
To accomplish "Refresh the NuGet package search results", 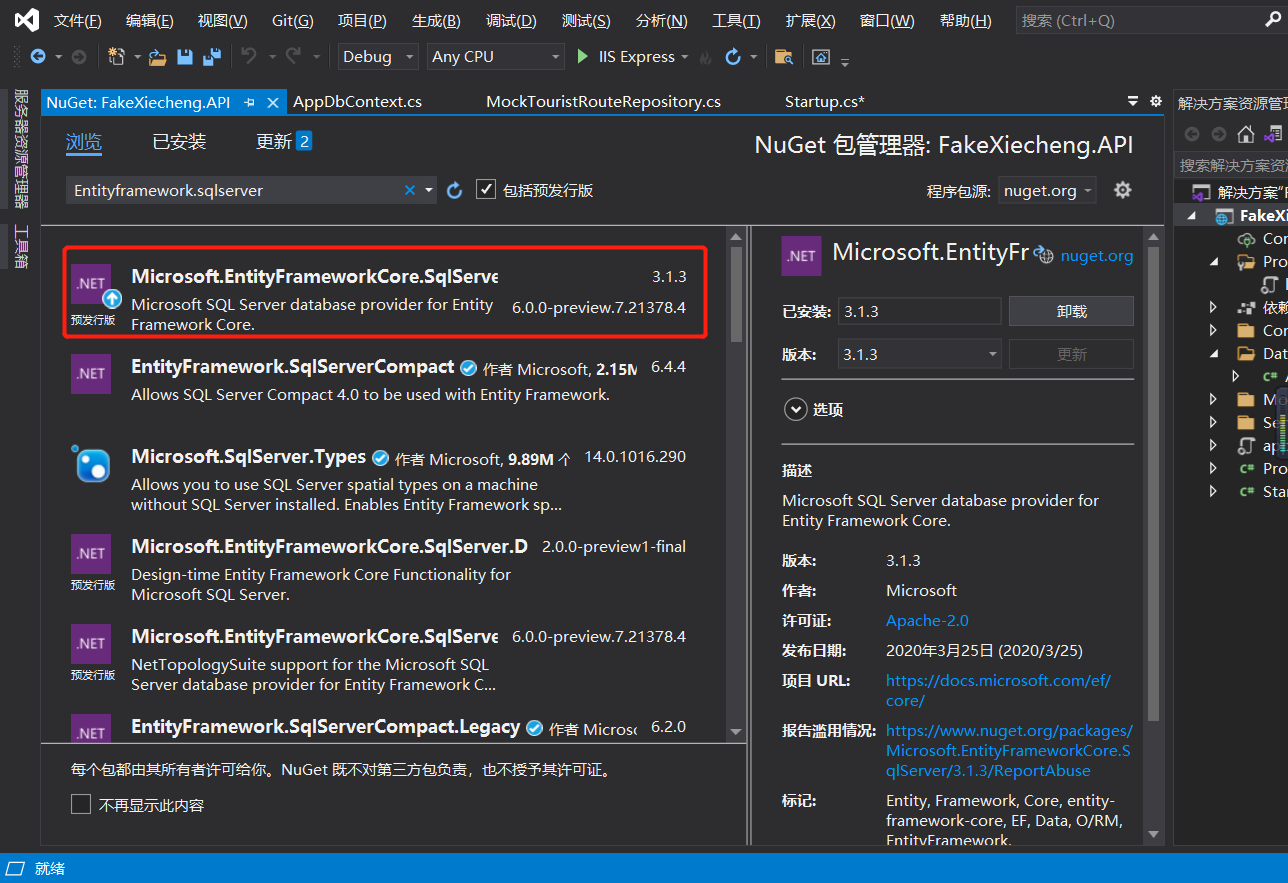I will tap(455, 190).
